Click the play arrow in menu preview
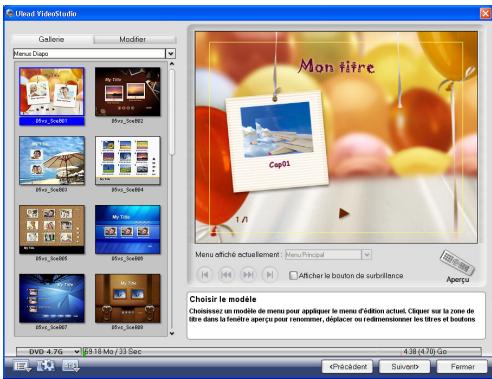492x379 pixels. point(344,213)
